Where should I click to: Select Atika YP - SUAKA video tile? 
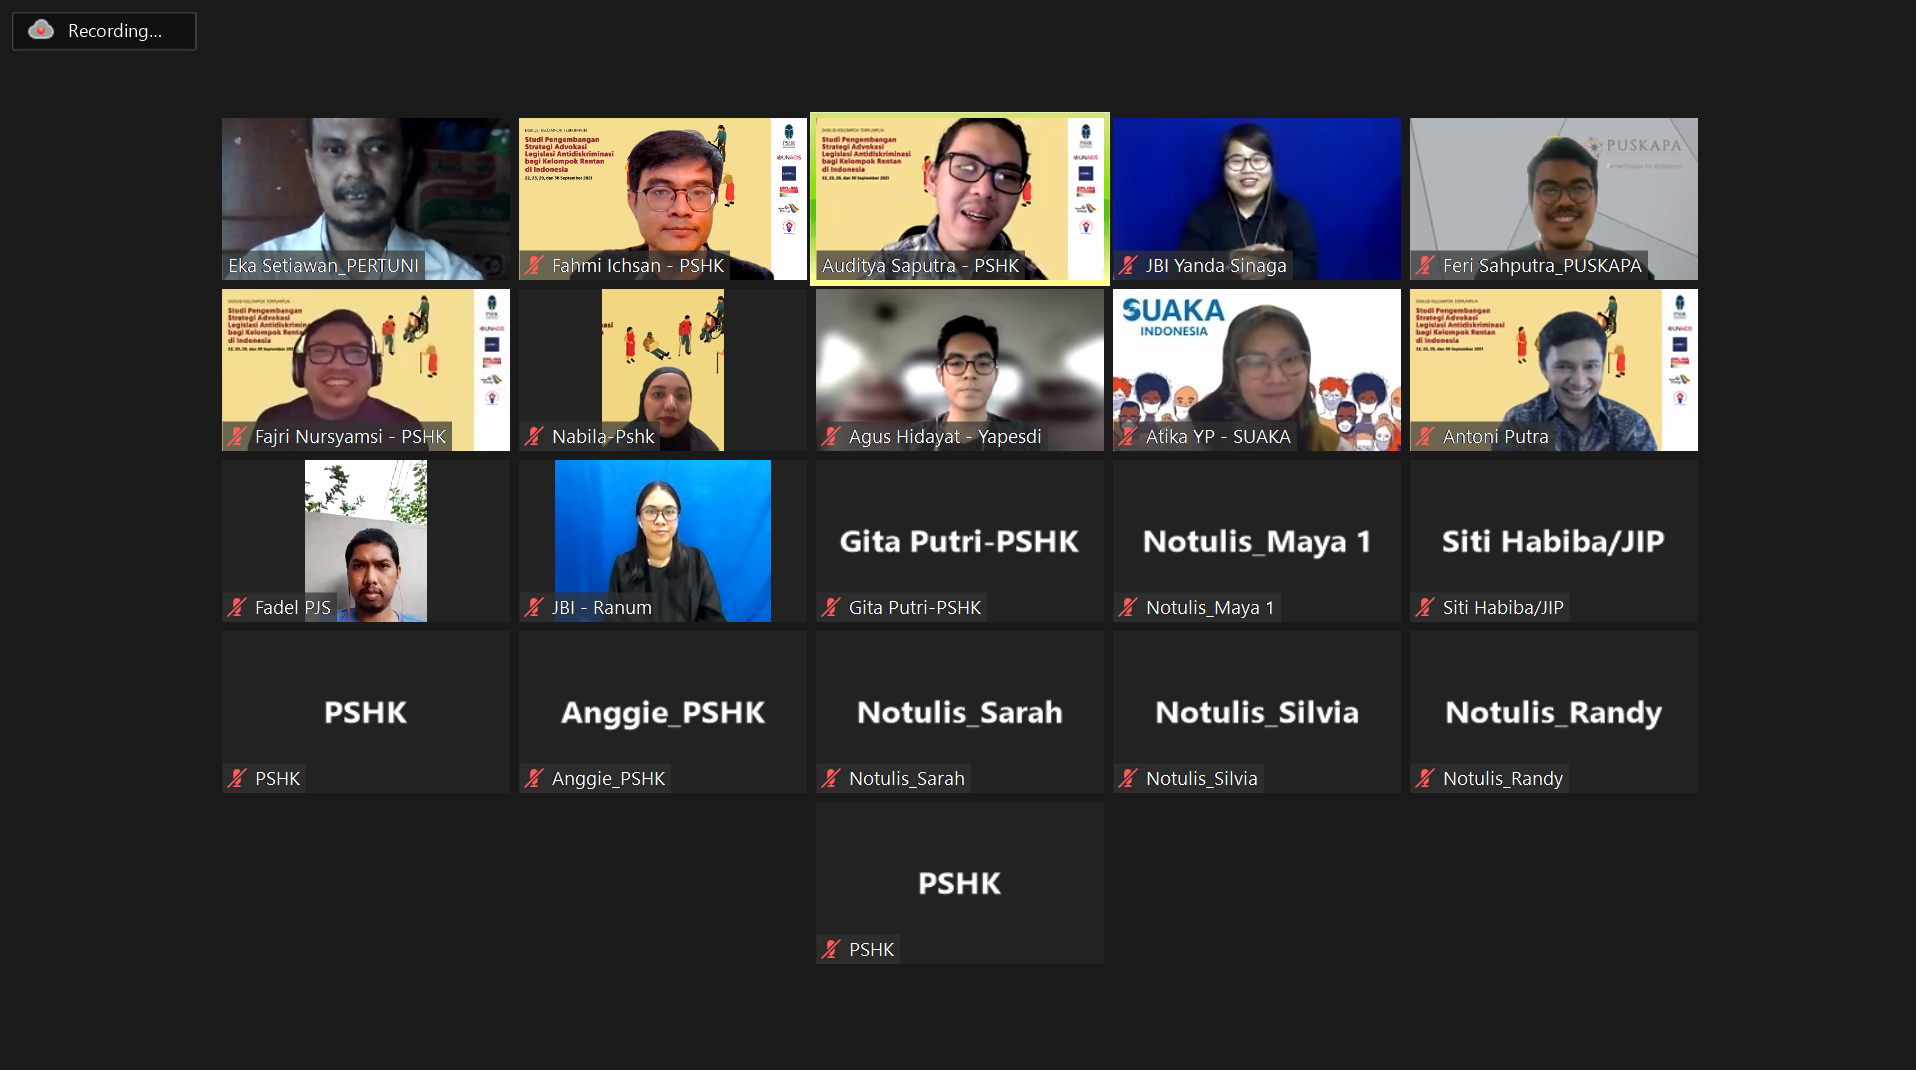(1257, 370)
